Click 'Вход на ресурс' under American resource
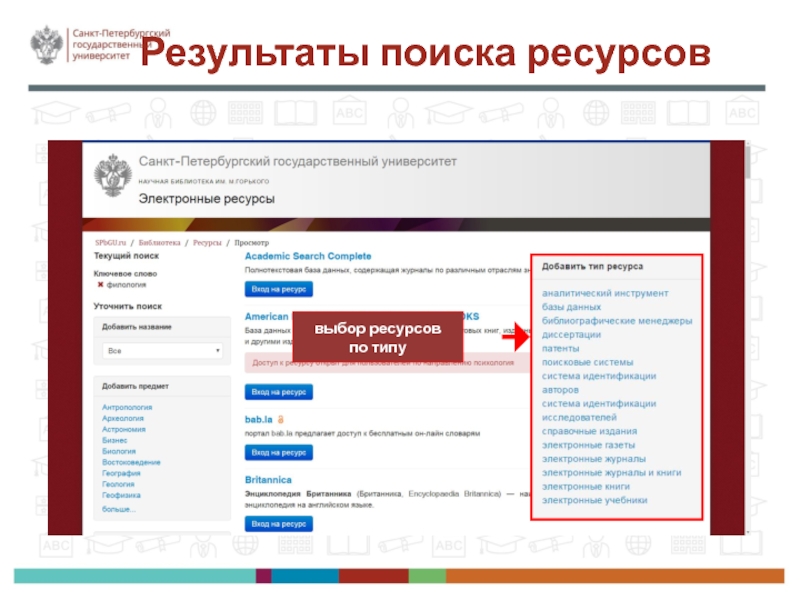Screen dimensions: 800x600 (279, 392)
